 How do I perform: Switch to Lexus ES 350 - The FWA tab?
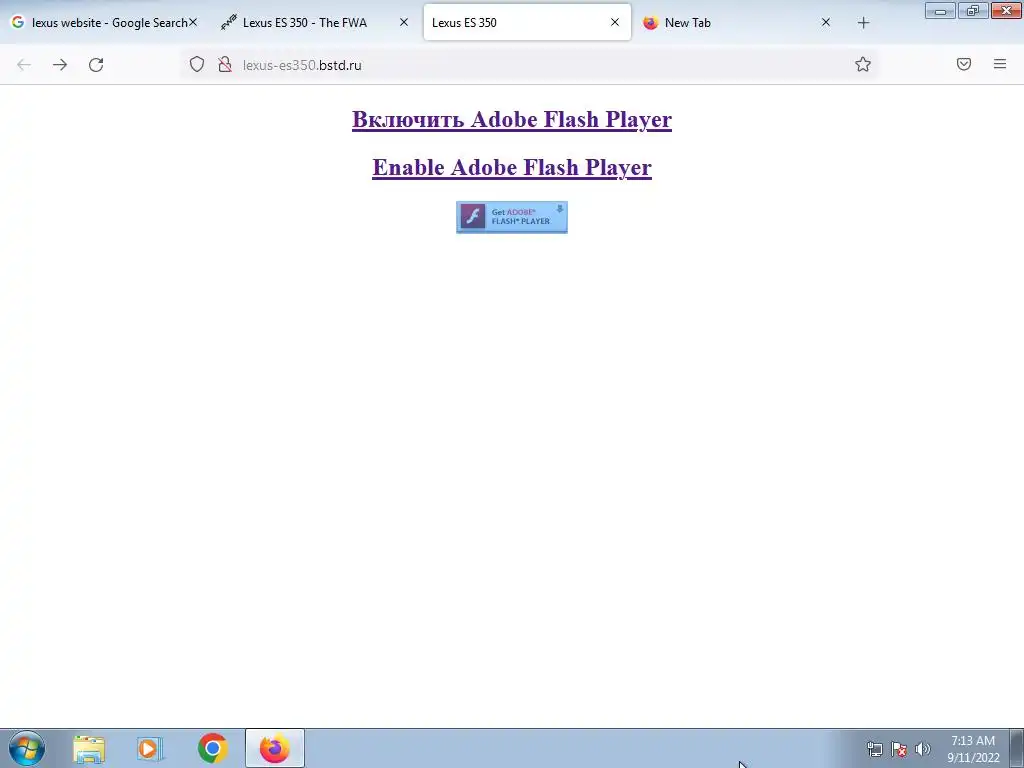click(315, 22)
